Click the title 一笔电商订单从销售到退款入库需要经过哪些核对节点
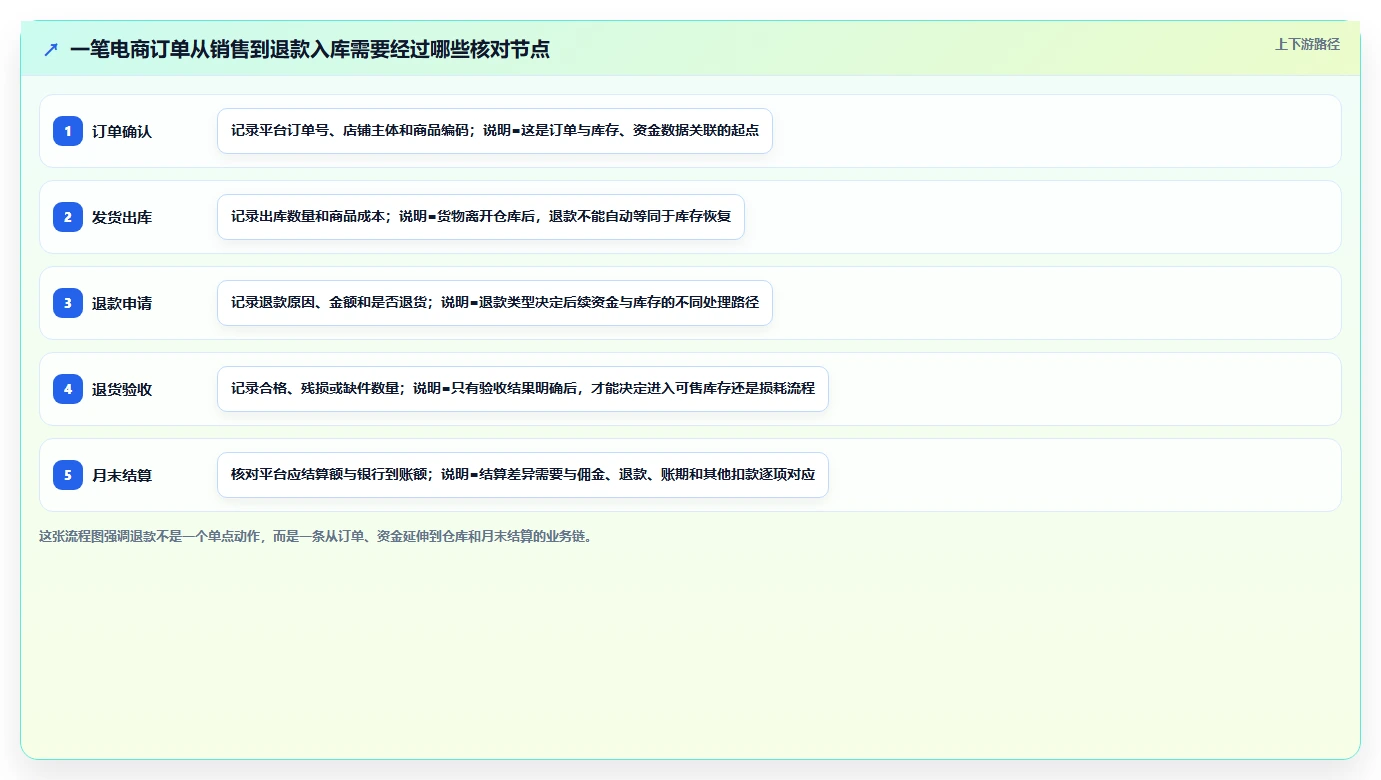The width and height of the screenshot is (1381, 780). [x=310, y=49]
